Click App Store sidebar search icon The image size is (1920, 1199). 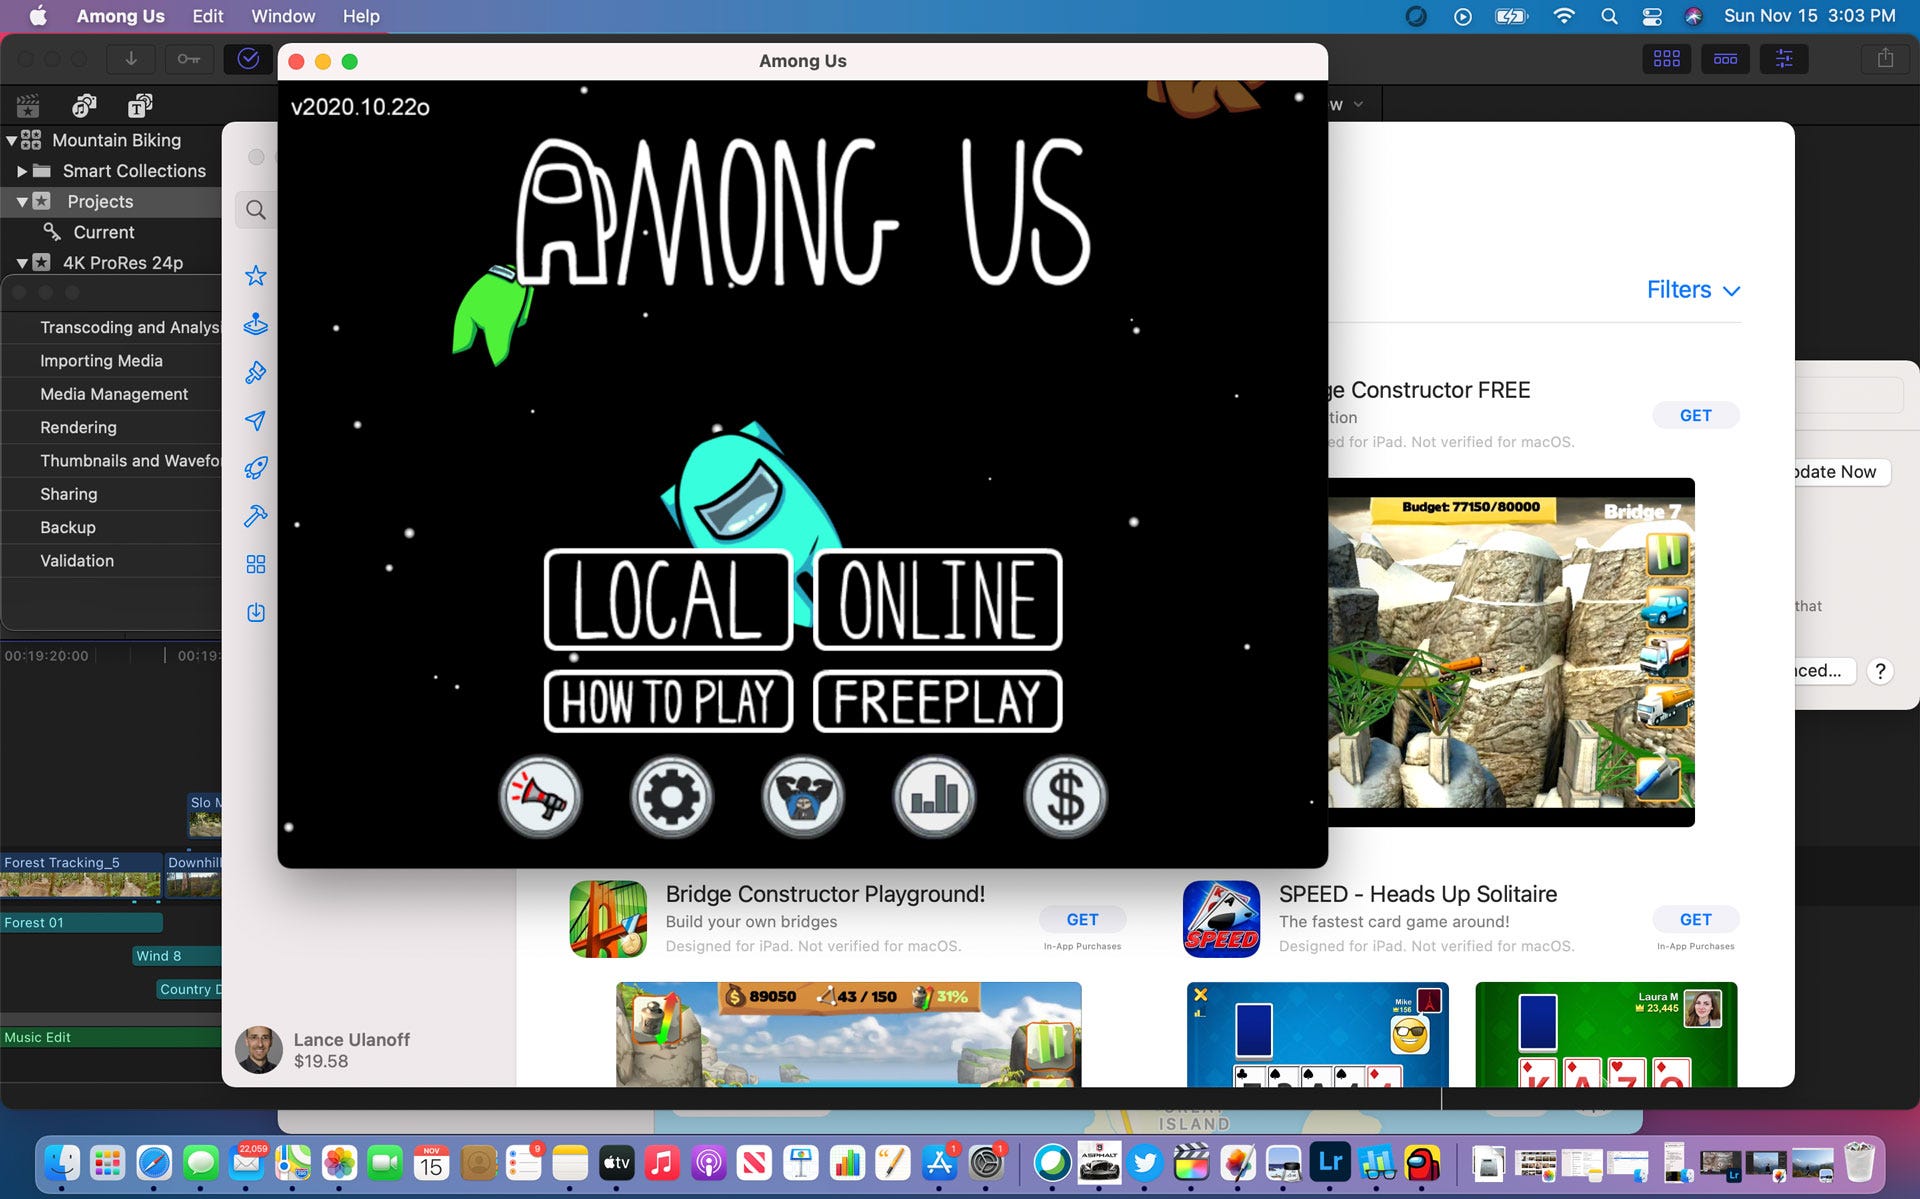256,210
